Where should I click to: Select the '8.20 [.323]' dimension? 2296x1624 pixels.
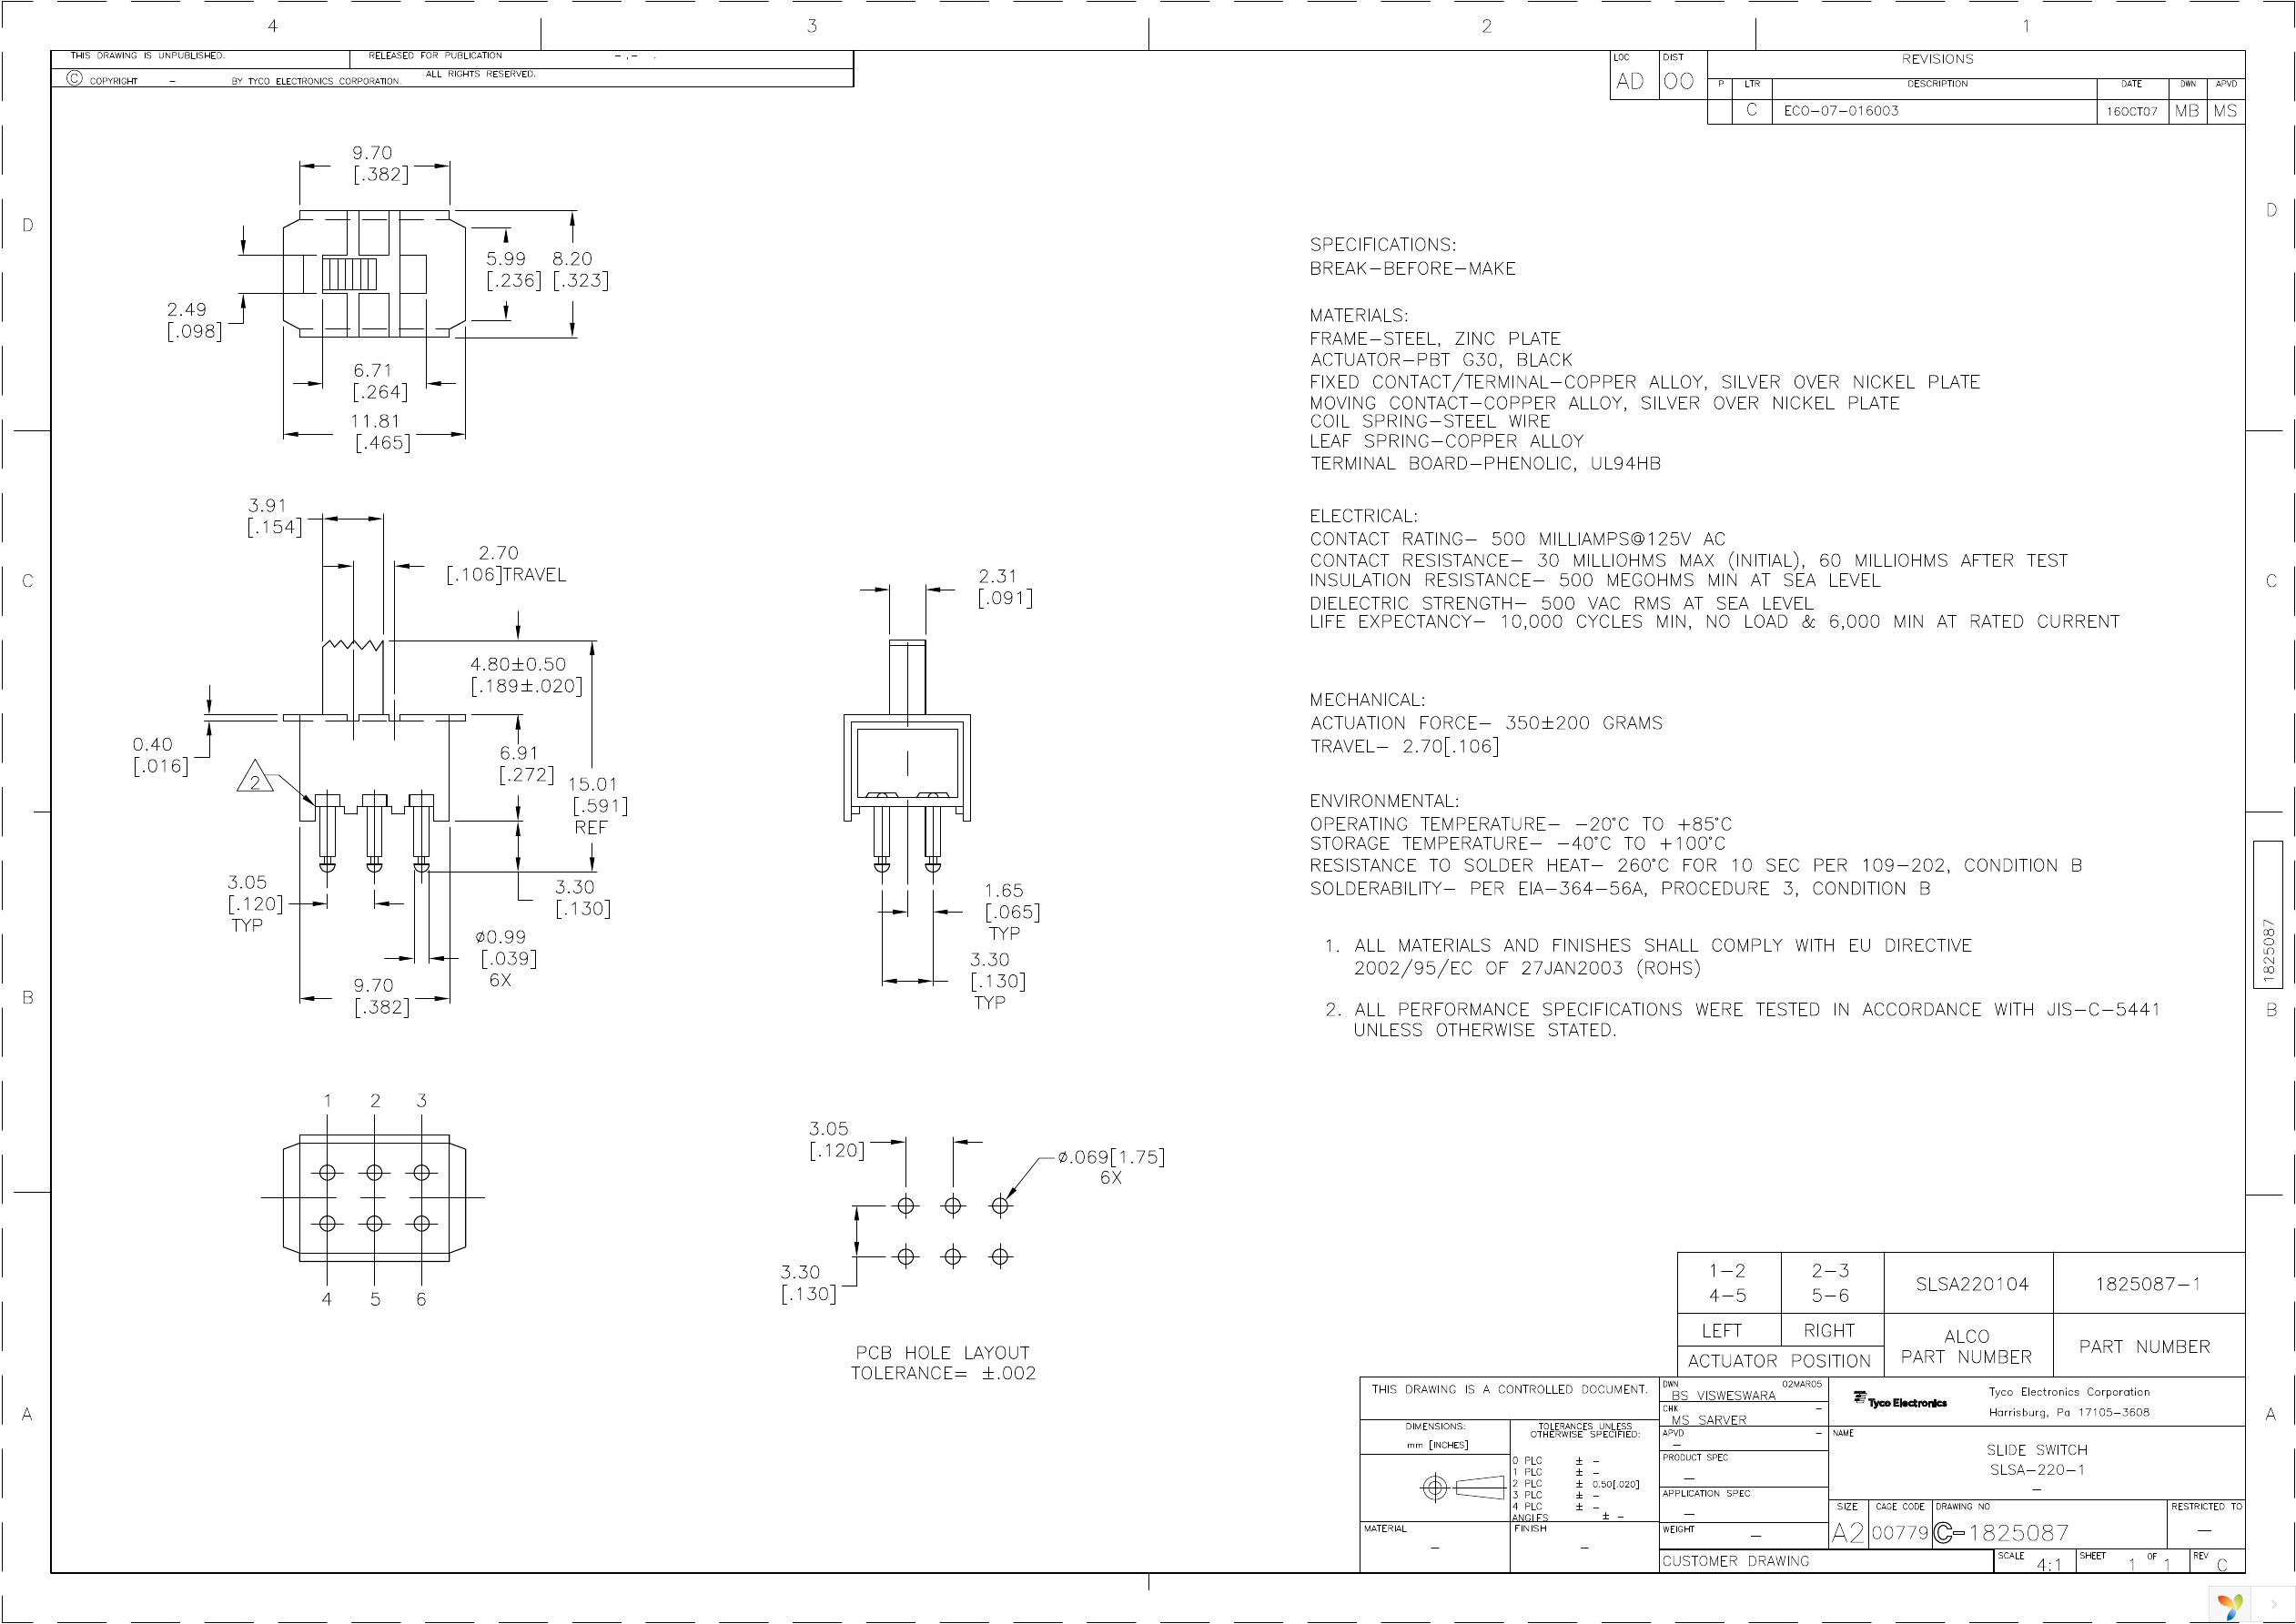click(580, 270)
